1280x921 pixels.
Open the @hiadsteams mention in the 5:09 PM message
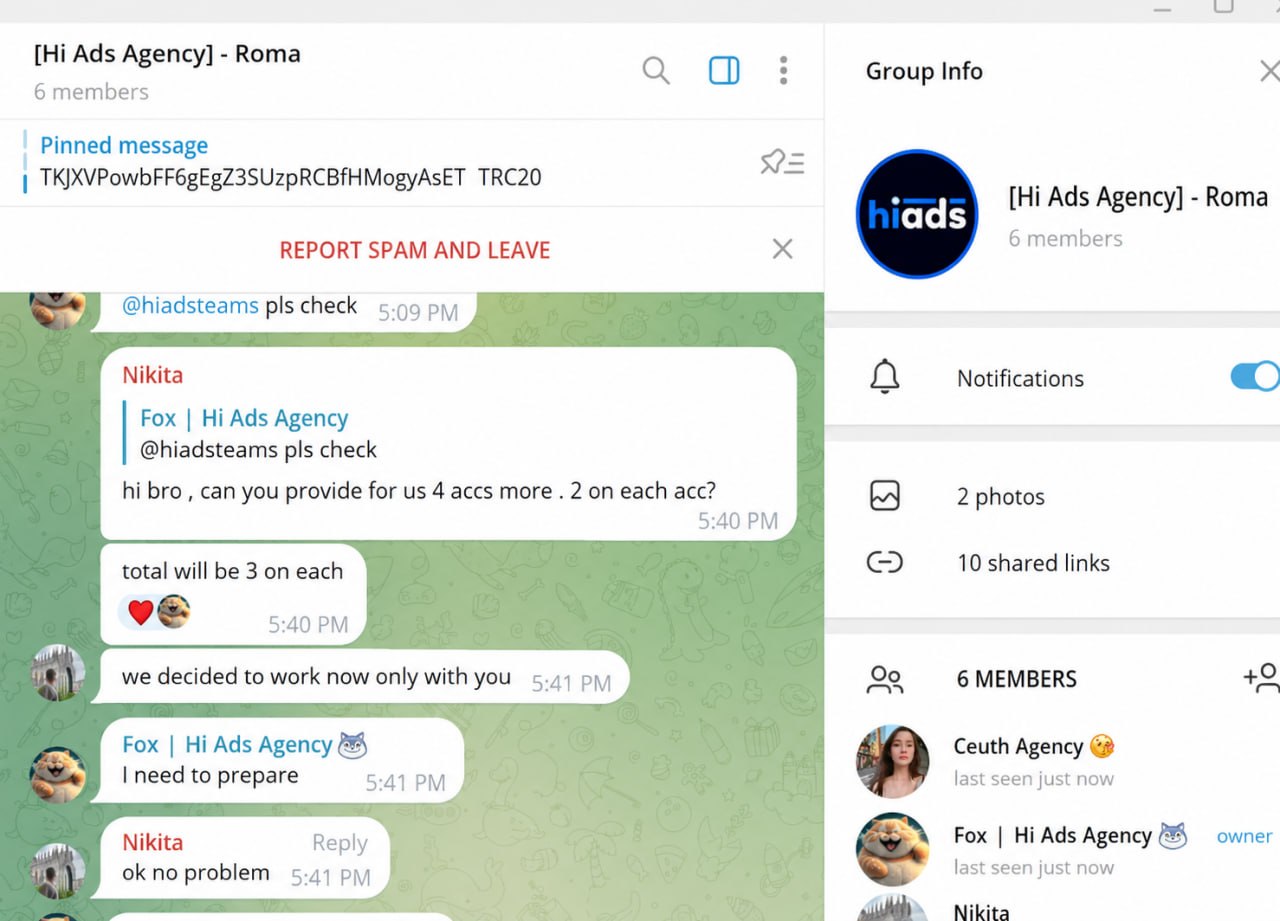190,306
